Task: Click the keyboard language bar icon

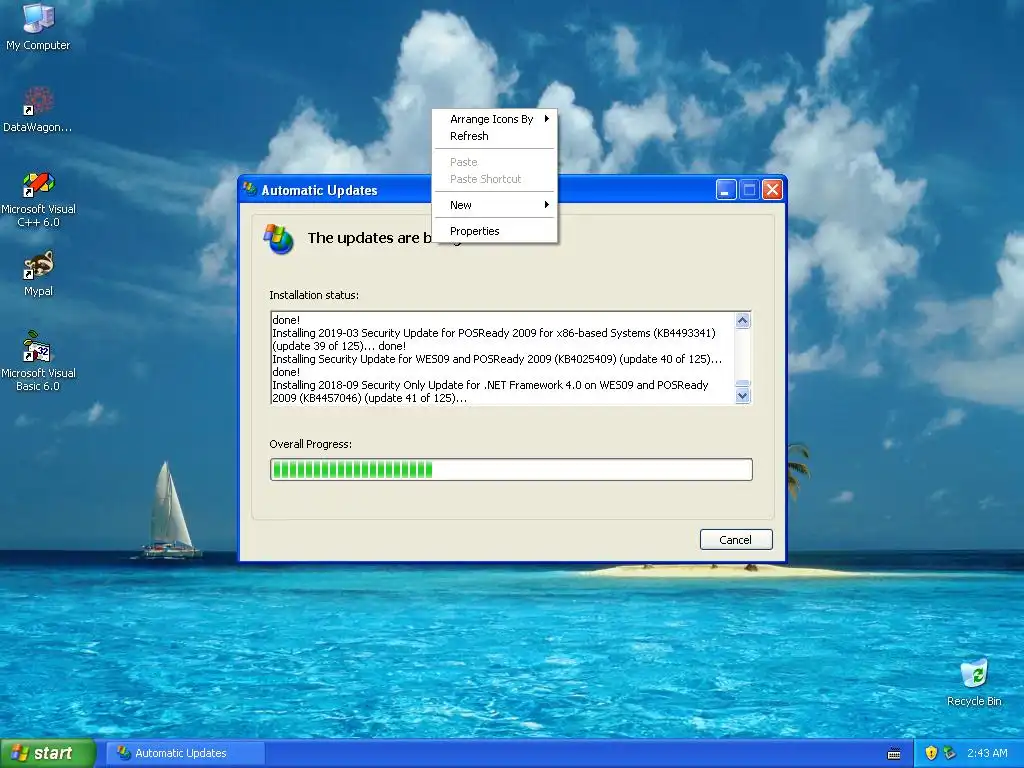Action: [894, 754]
